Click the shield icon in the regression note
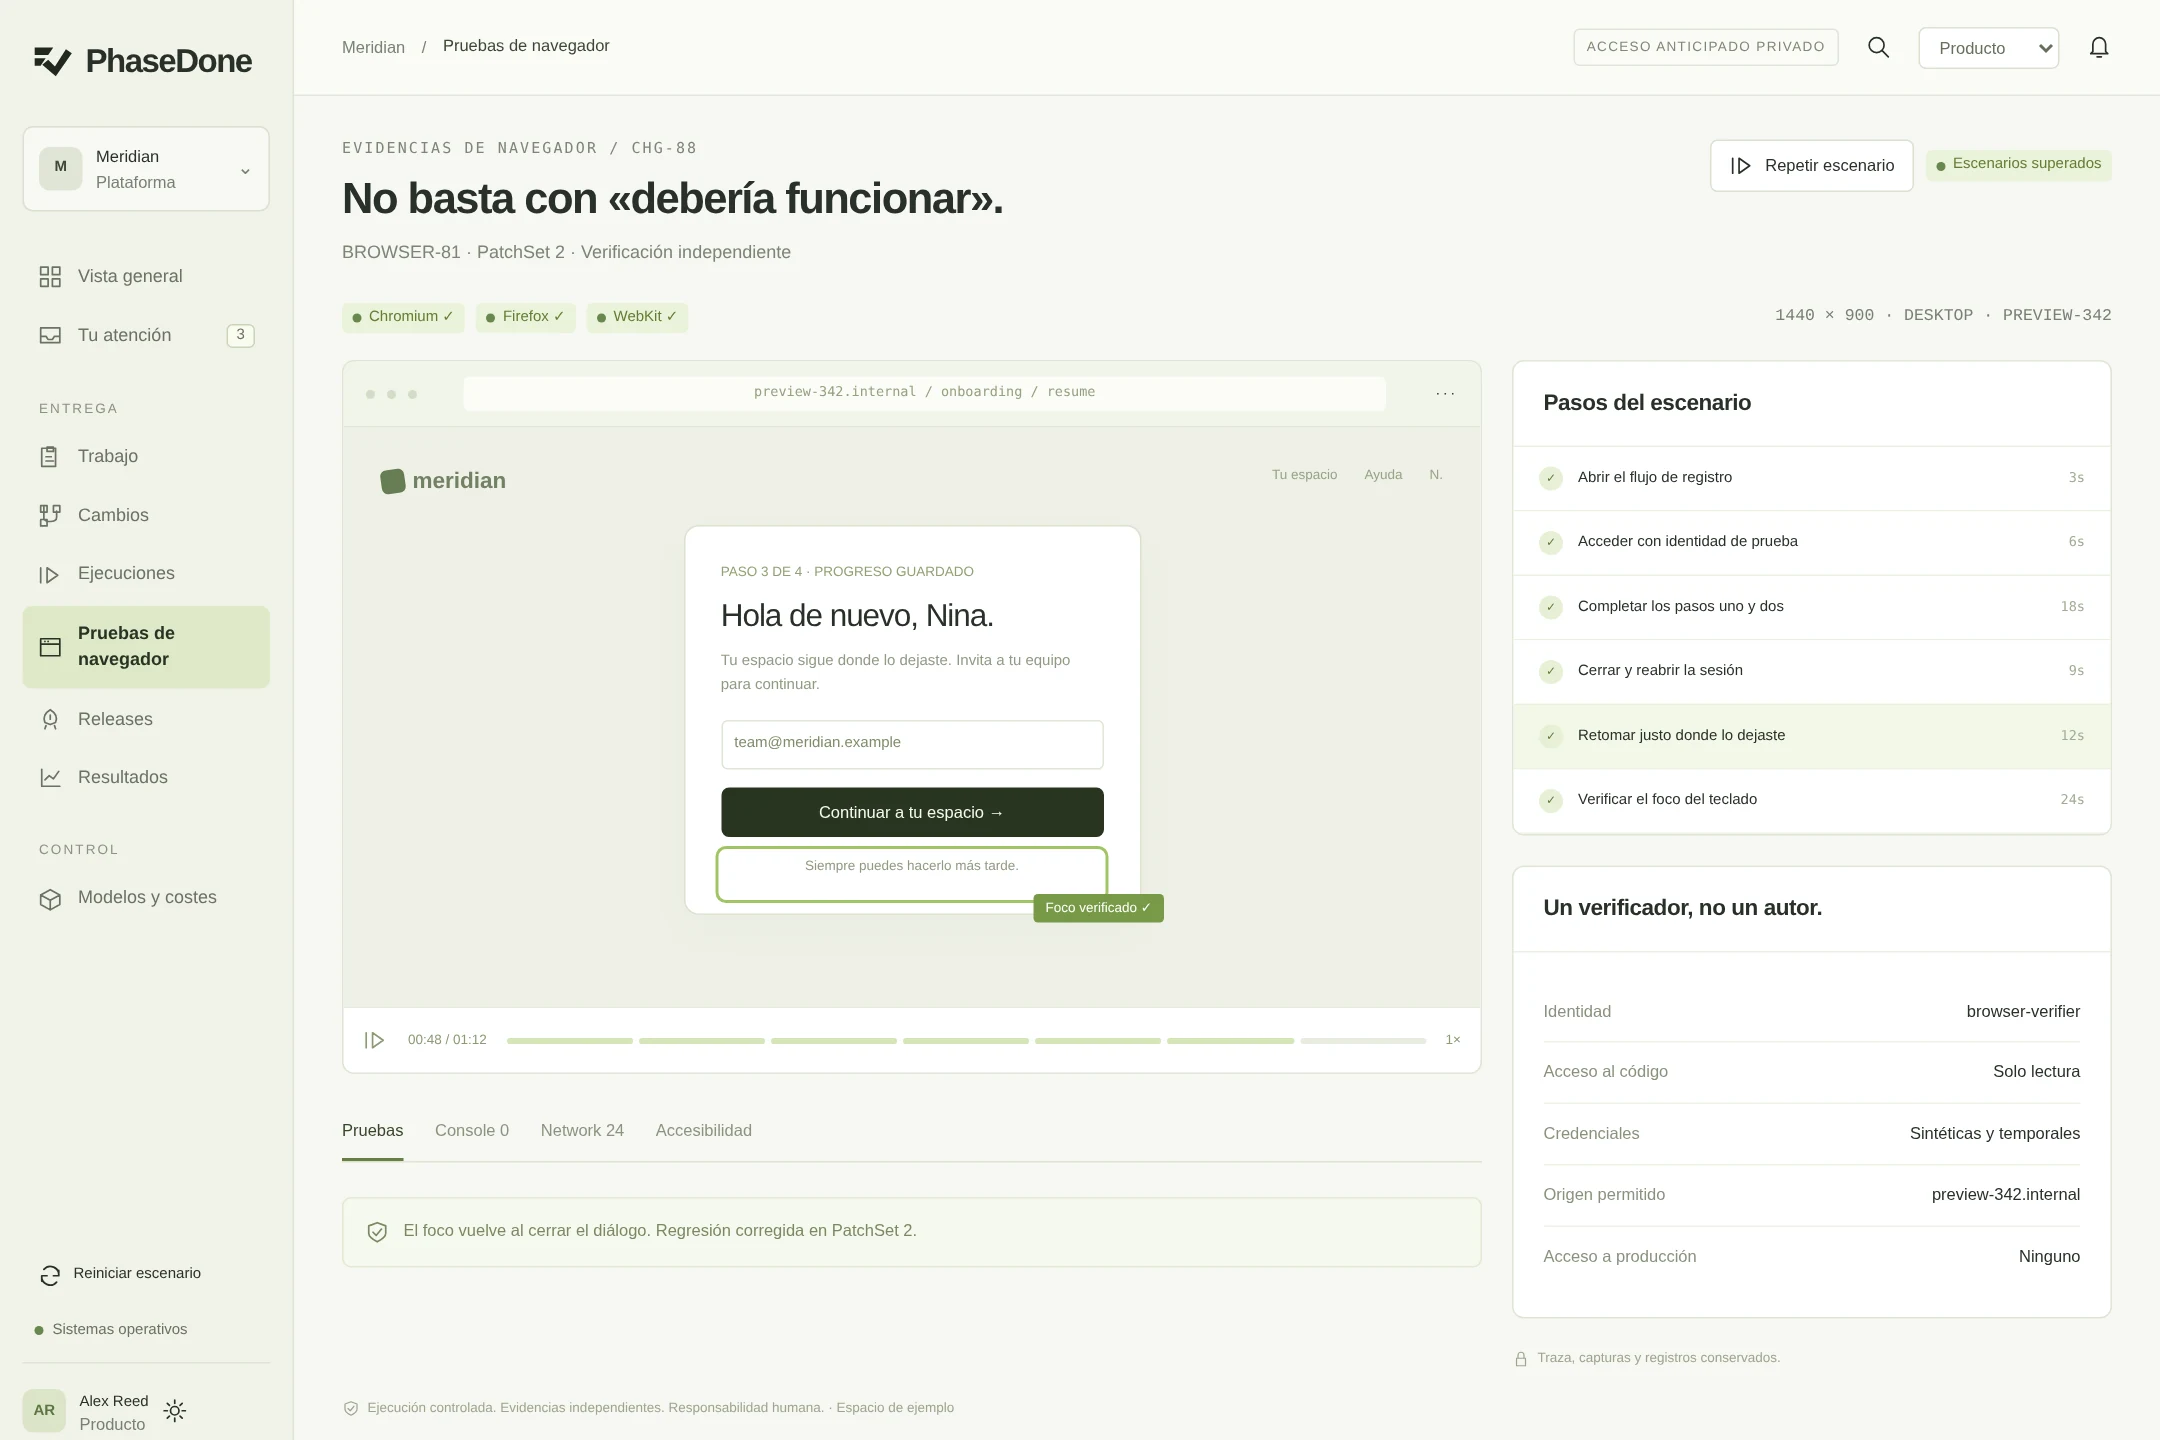 (377, 1232)
